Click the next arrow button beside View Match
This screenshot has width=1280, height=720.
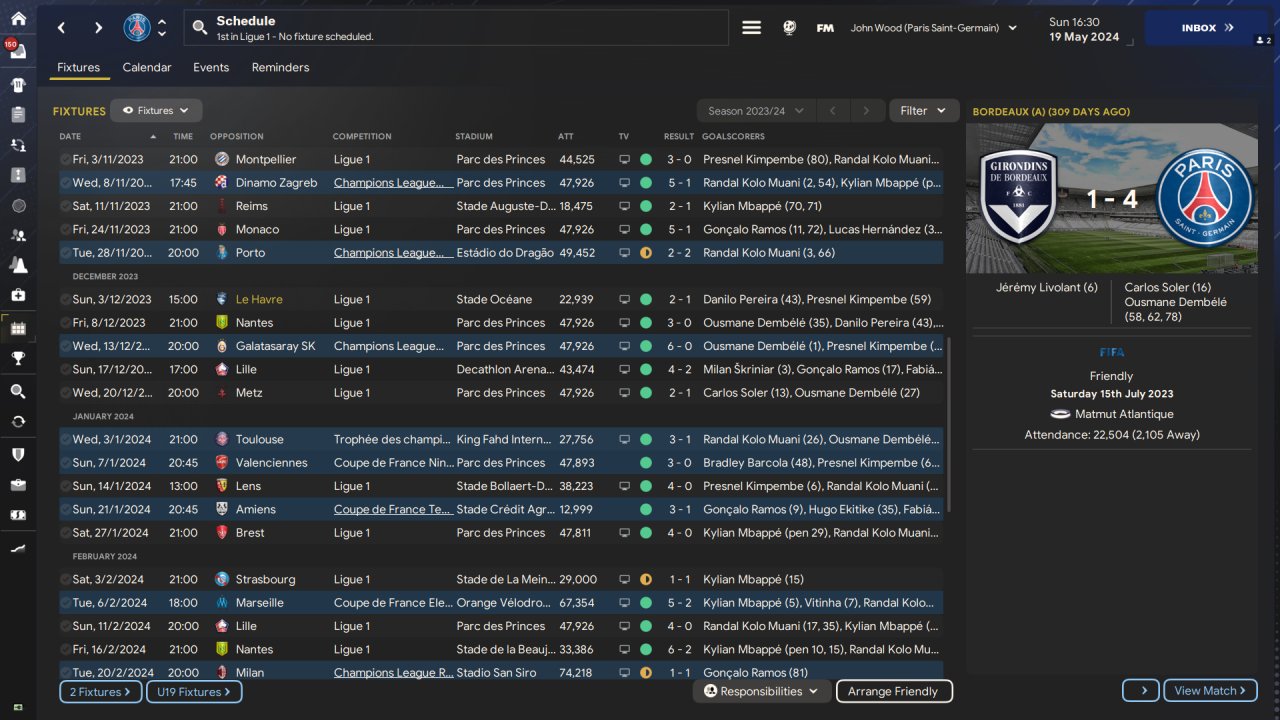pyautogui.click(x=1141, y=690)
